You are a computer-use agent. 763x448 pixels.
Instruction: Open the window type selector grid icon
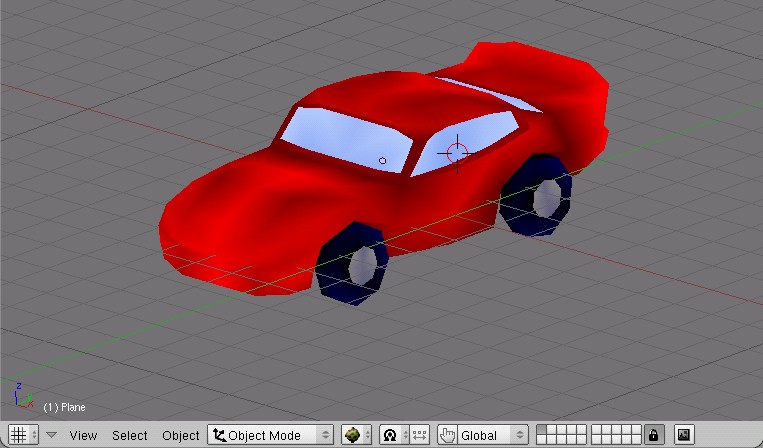point(23,434)
